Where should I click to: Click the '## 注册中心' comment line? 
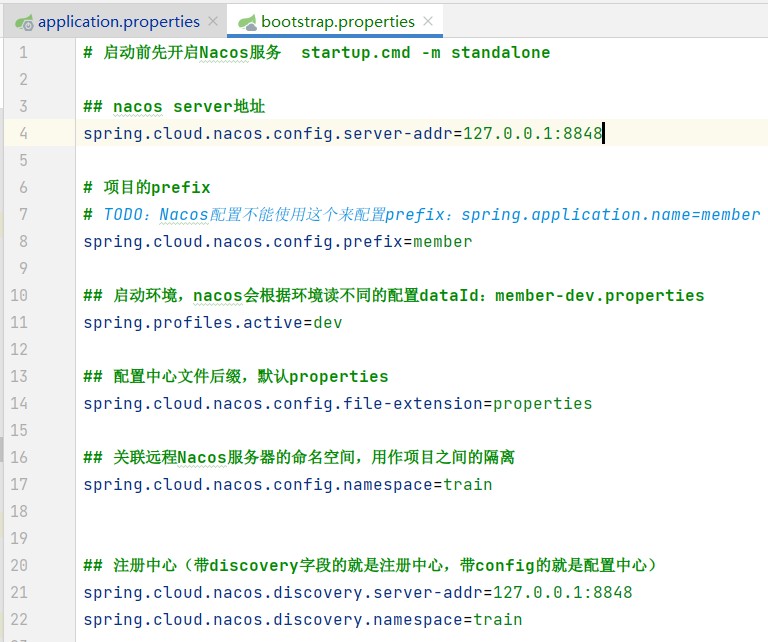[x=370, y=565]
